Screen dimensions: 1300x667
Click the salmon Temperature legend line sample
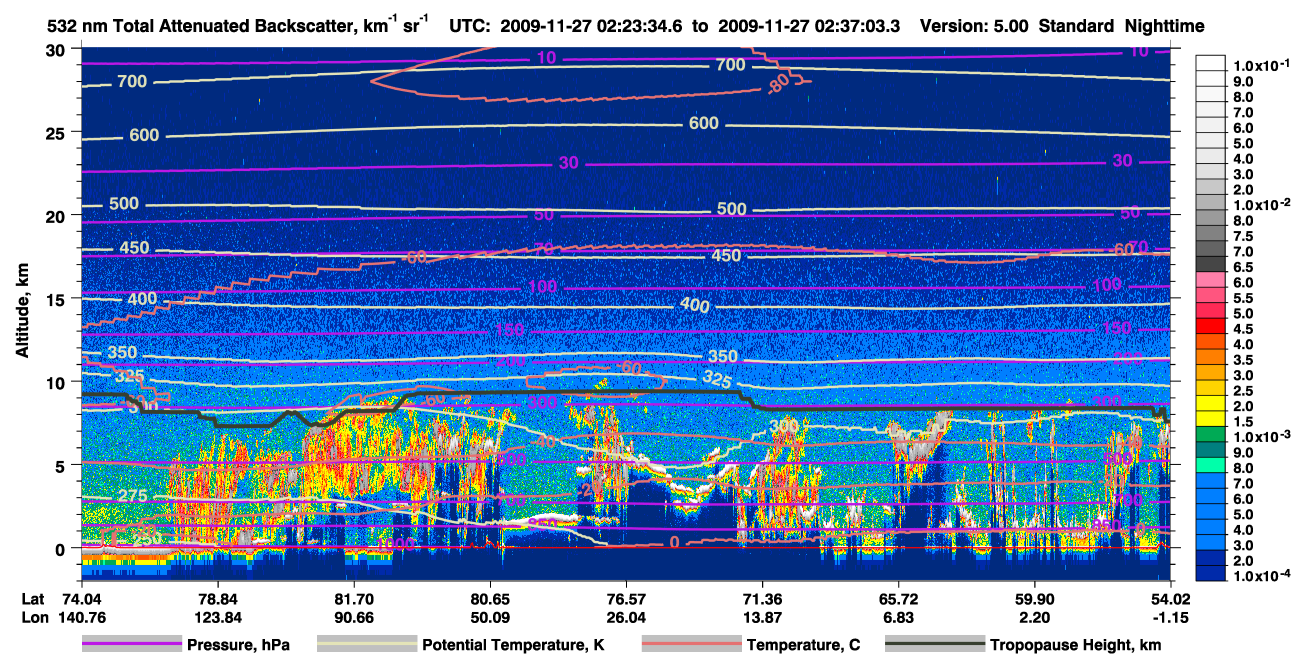691,645
